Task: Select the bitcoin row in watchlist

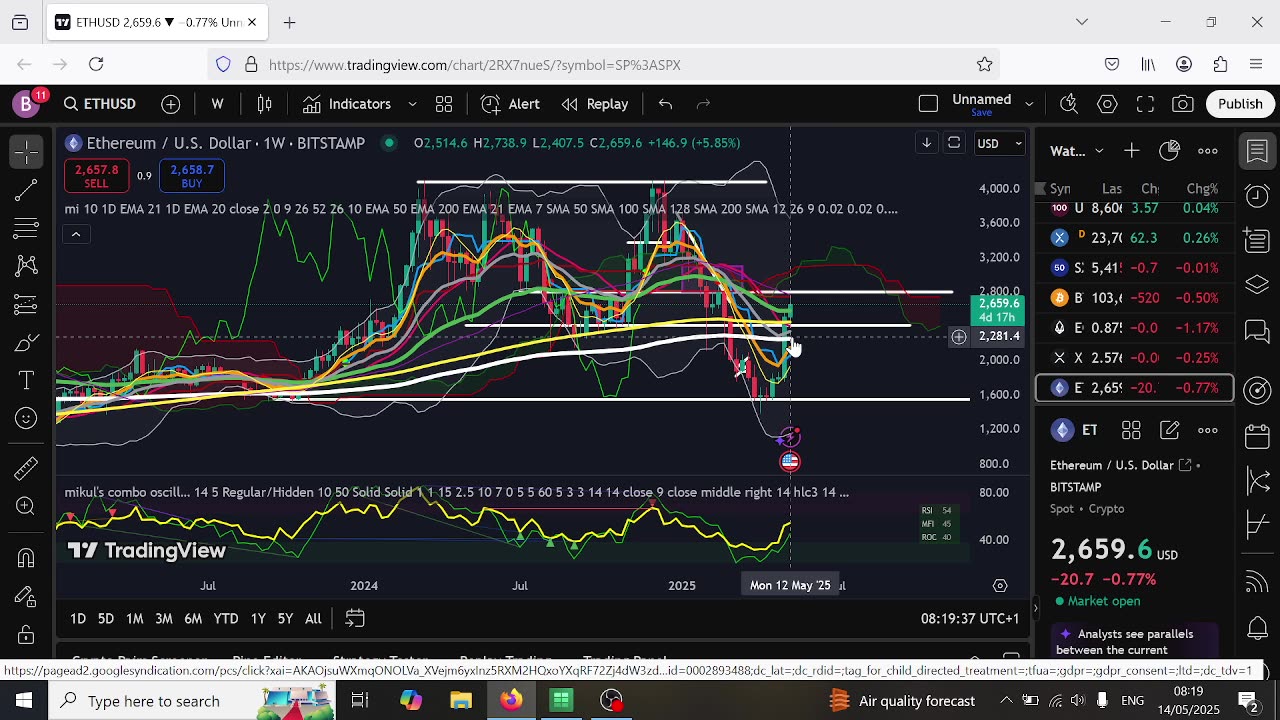Action: coord(1135,298)
